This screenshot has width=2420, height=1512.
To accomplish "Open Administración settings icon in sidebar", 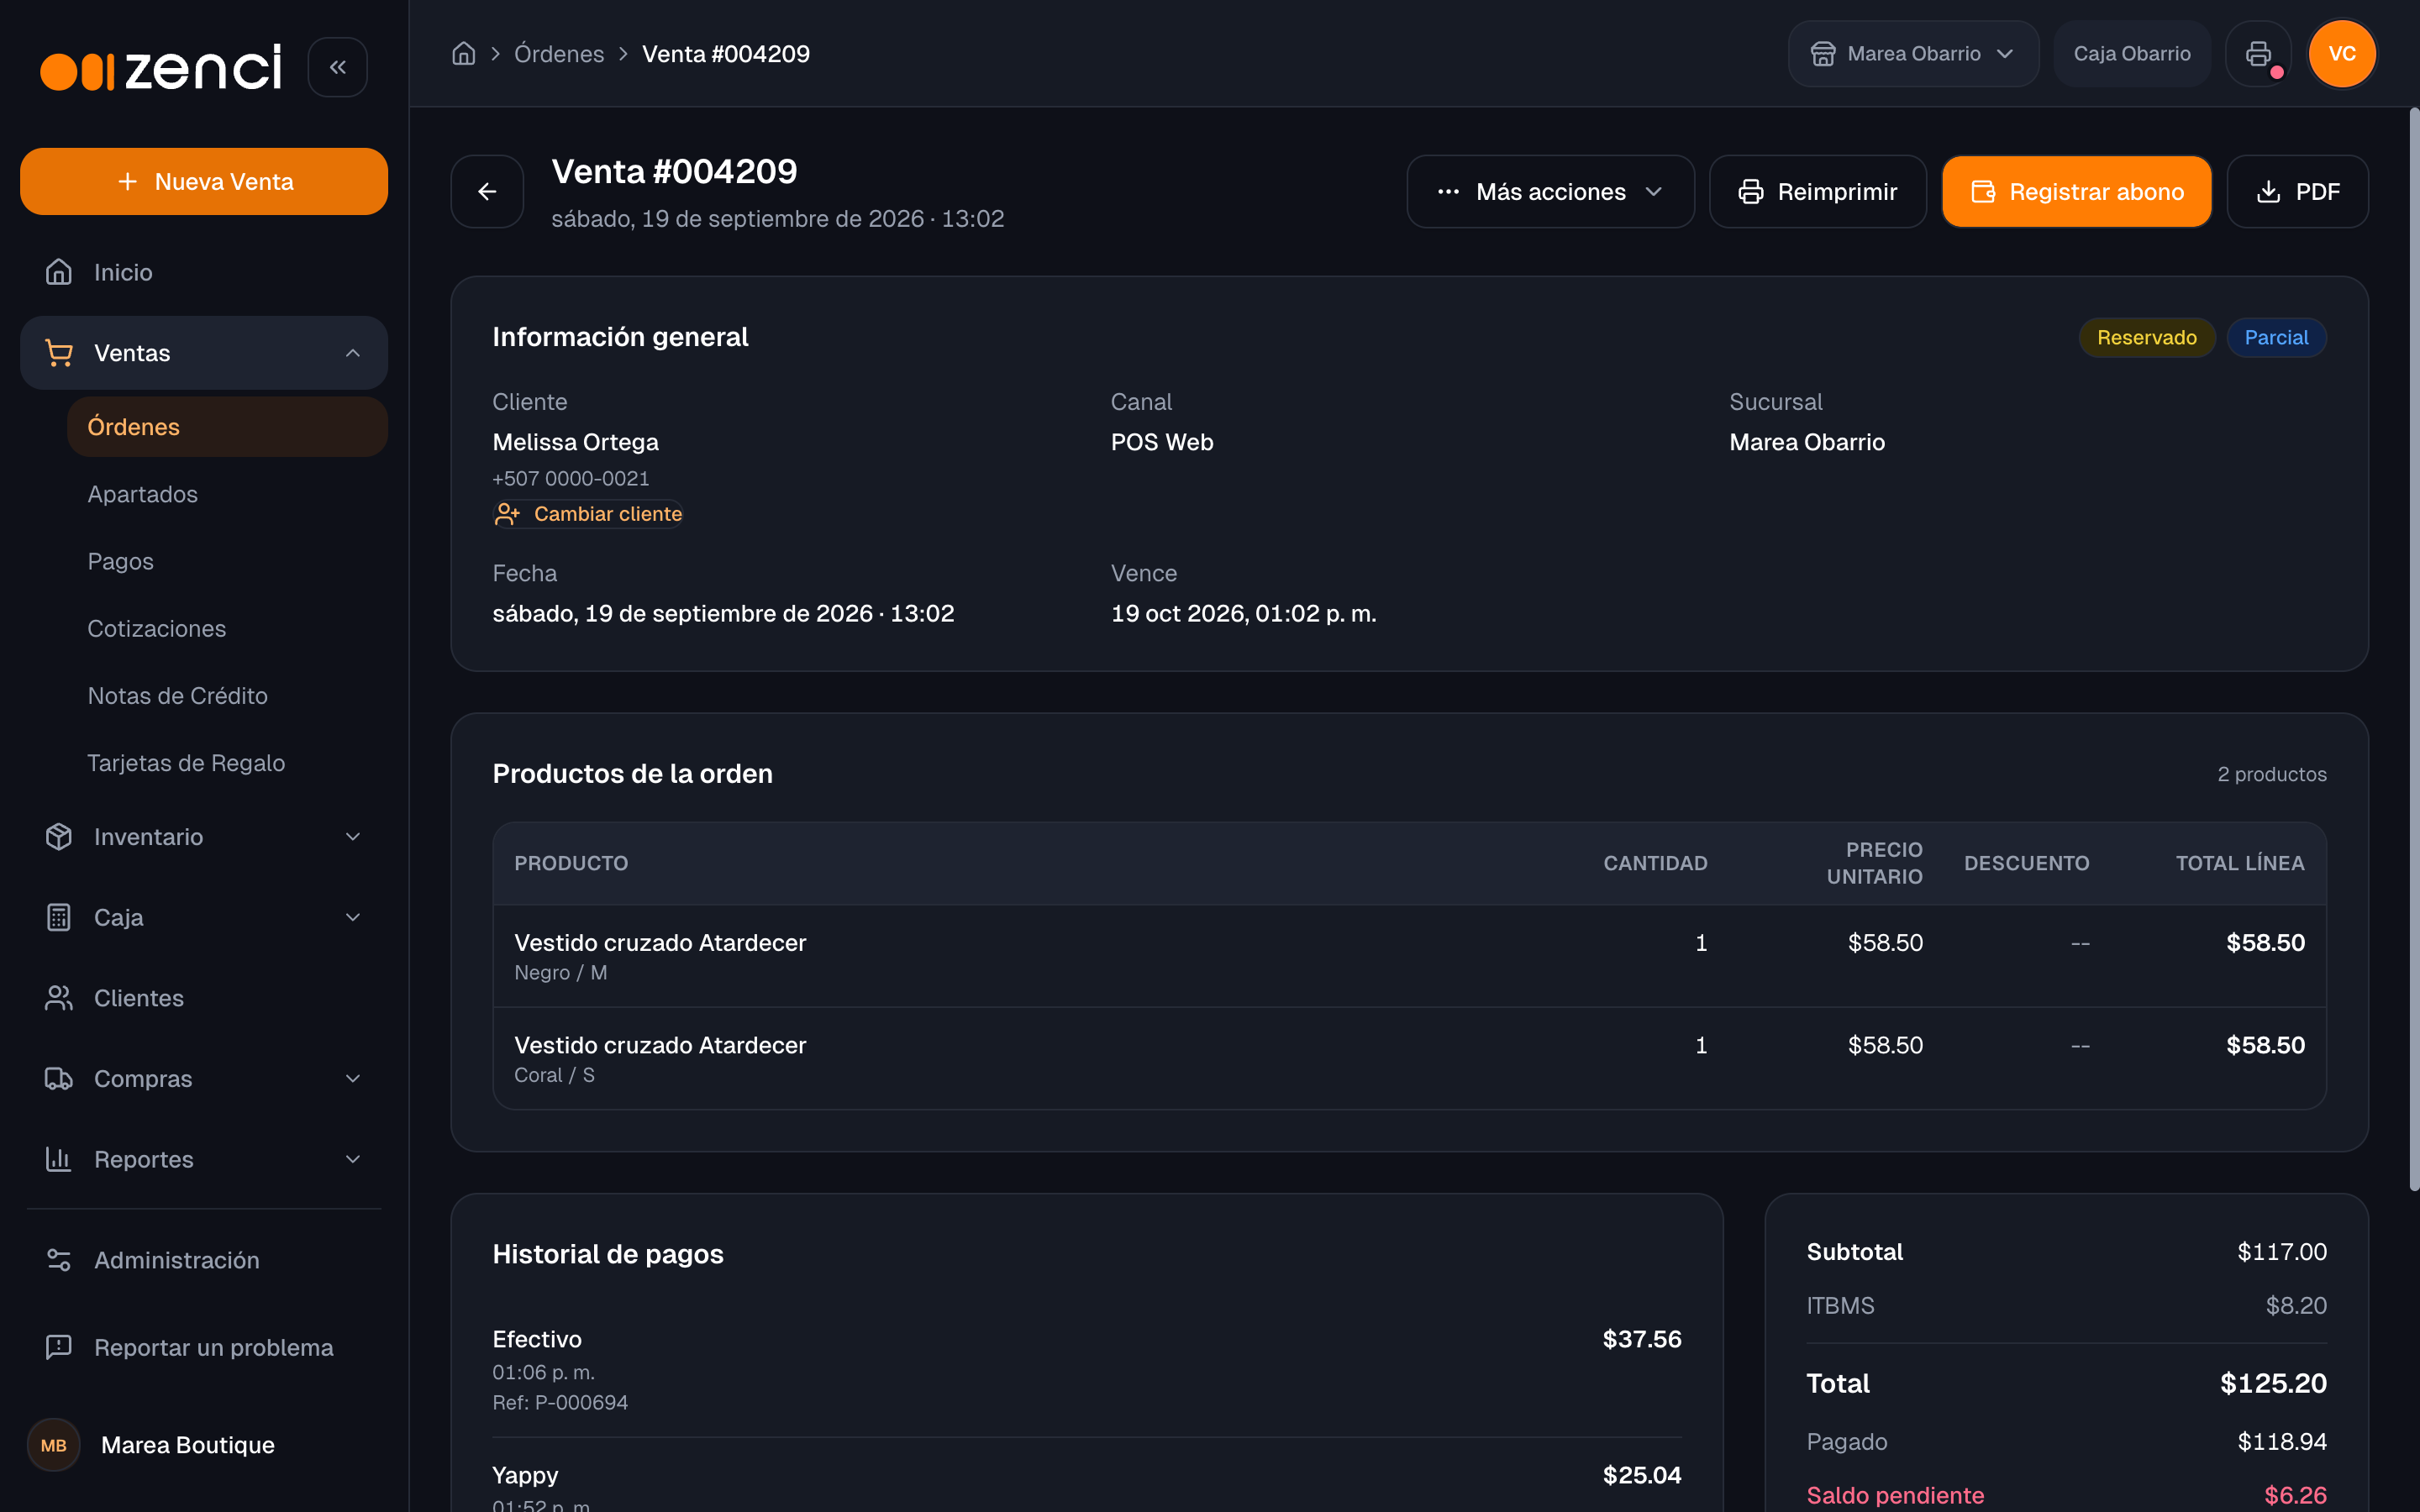I will point(59,1260).
